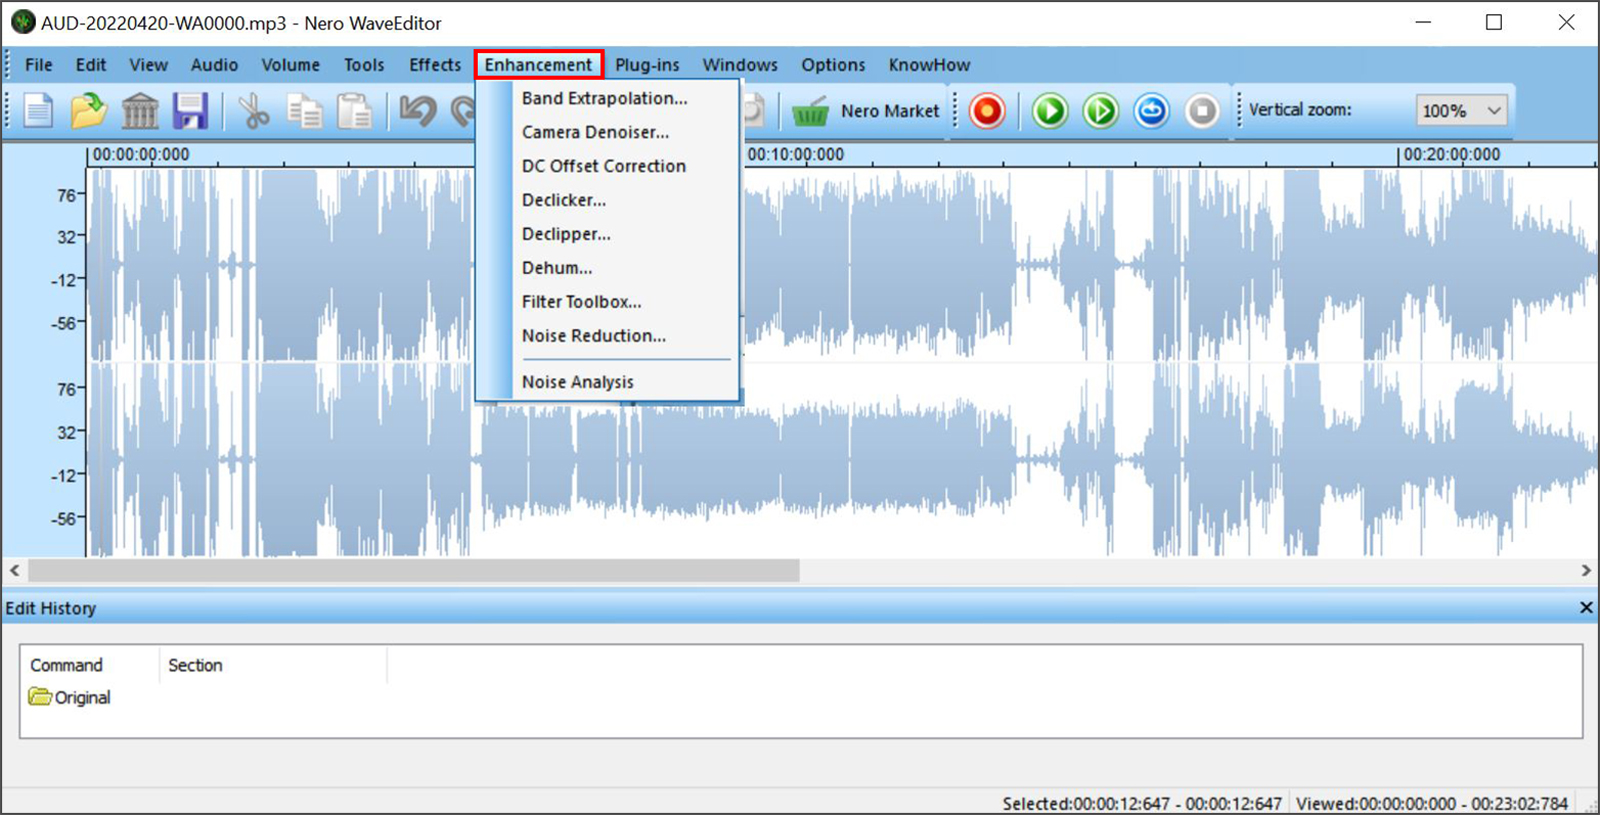
Task: Play selection with second green Play button
Action: (x=1101, y=110)
